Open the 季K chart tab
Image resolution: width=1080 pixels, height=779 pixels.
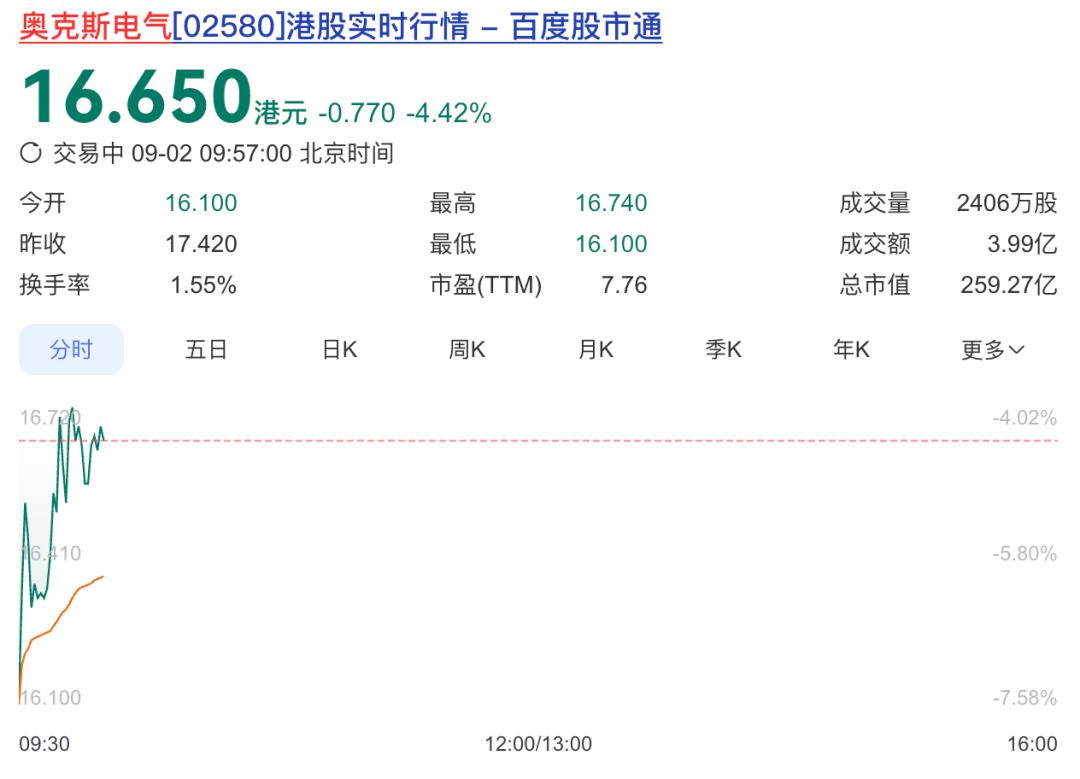[x=723, y=349]
